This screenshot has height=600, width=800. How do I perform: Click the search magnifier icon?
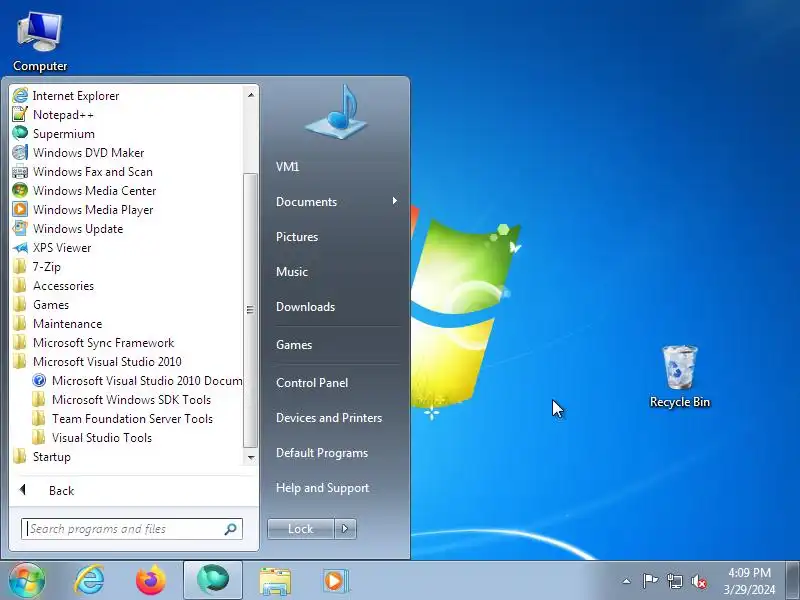(x=231, y=529)
